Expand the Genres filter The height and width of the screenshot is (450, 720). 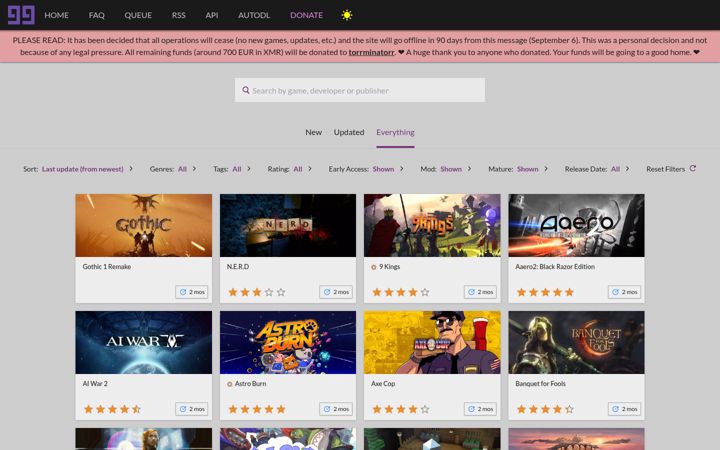tap(173, 169)
